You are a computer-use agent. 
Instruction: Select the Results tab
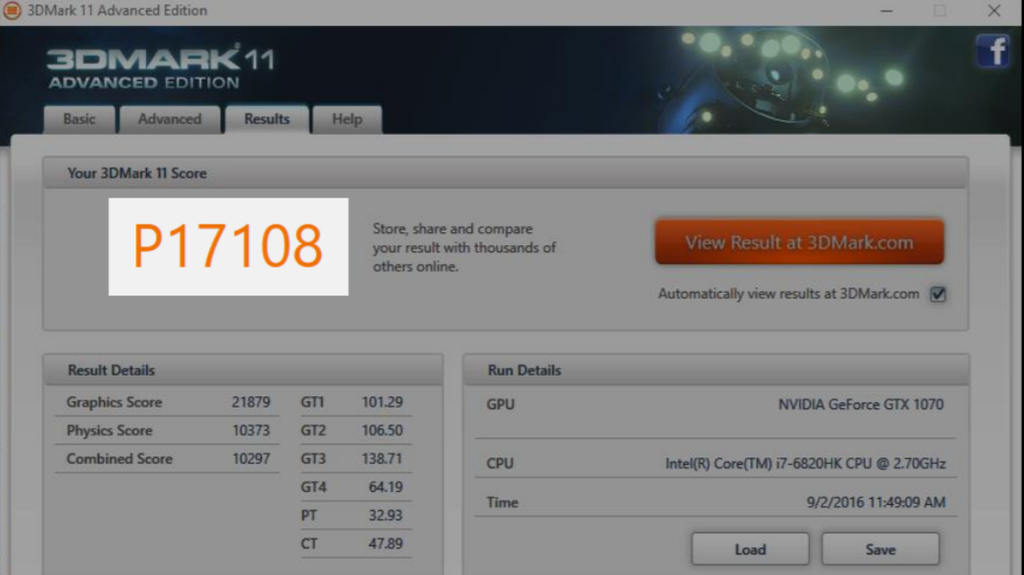[266, 120]
